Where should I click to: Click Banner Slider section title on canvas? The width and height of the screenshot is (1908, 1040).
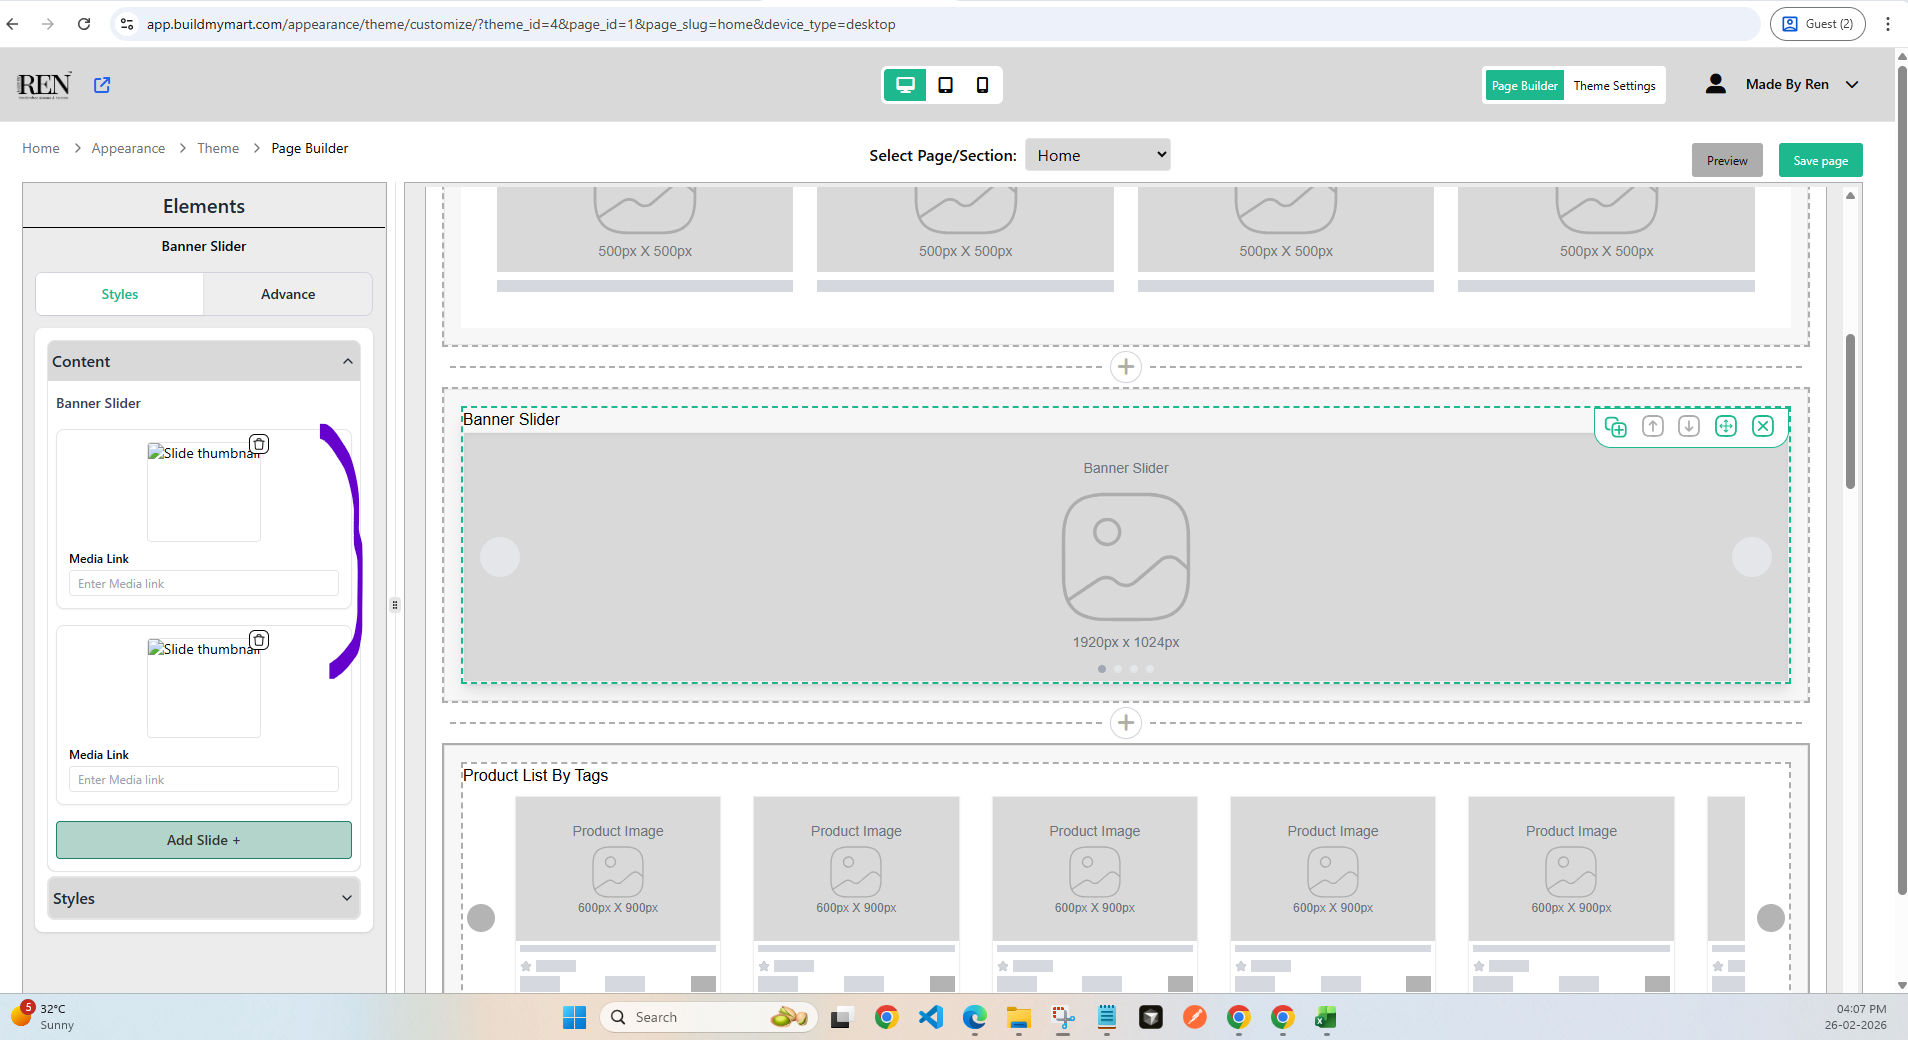(511, 419)
